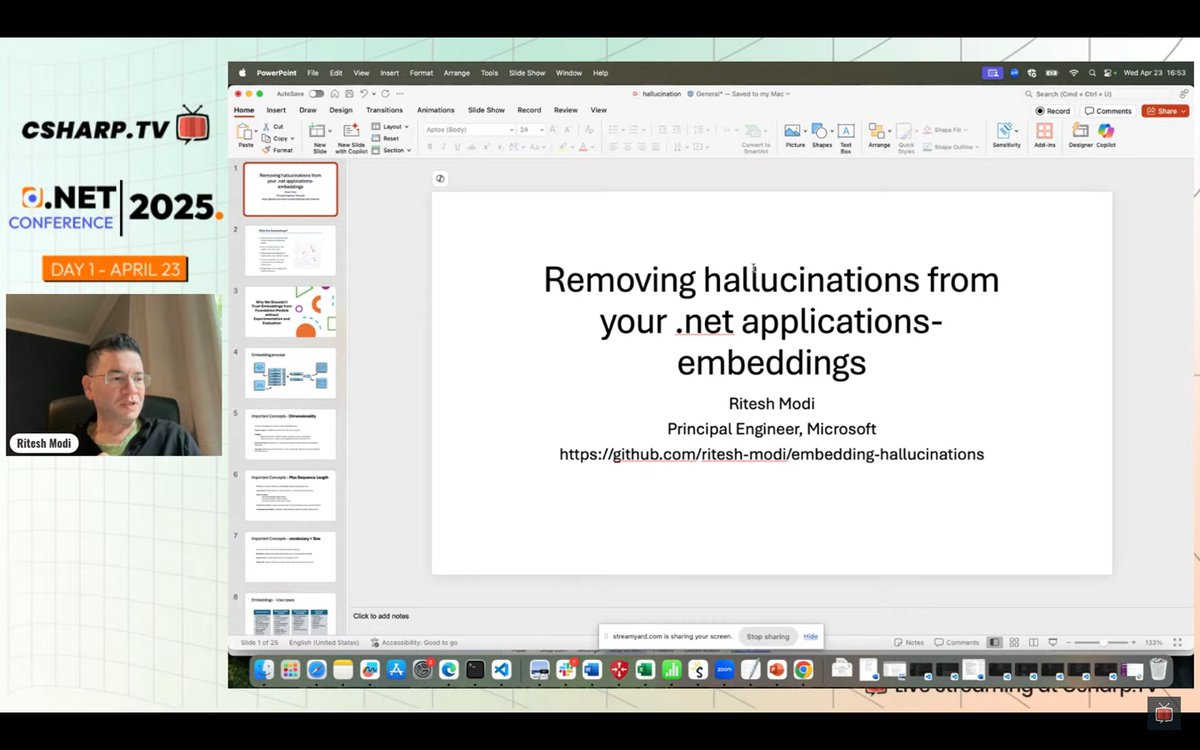Open the Copilot button

(x=1106, y=136)
